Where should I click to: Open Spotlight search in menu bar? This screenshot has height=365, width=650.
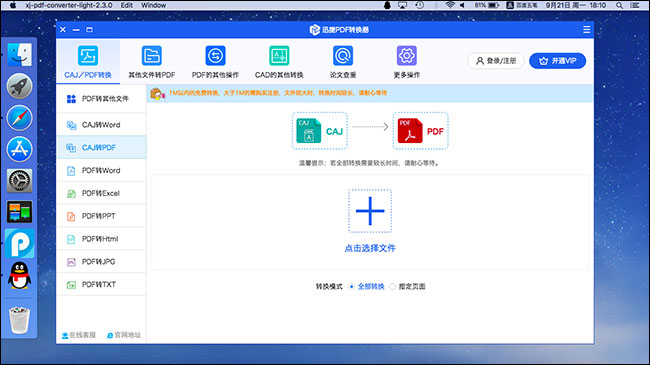point(619,5)
